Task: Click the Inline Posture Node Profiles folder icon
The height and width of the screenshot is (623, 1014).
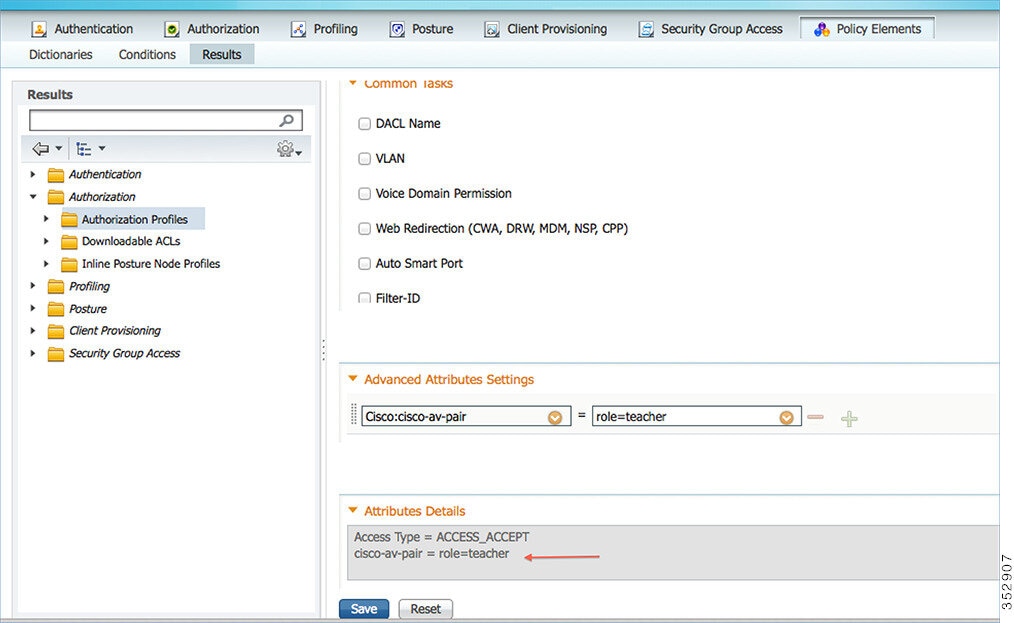Action: click(69, 264)
